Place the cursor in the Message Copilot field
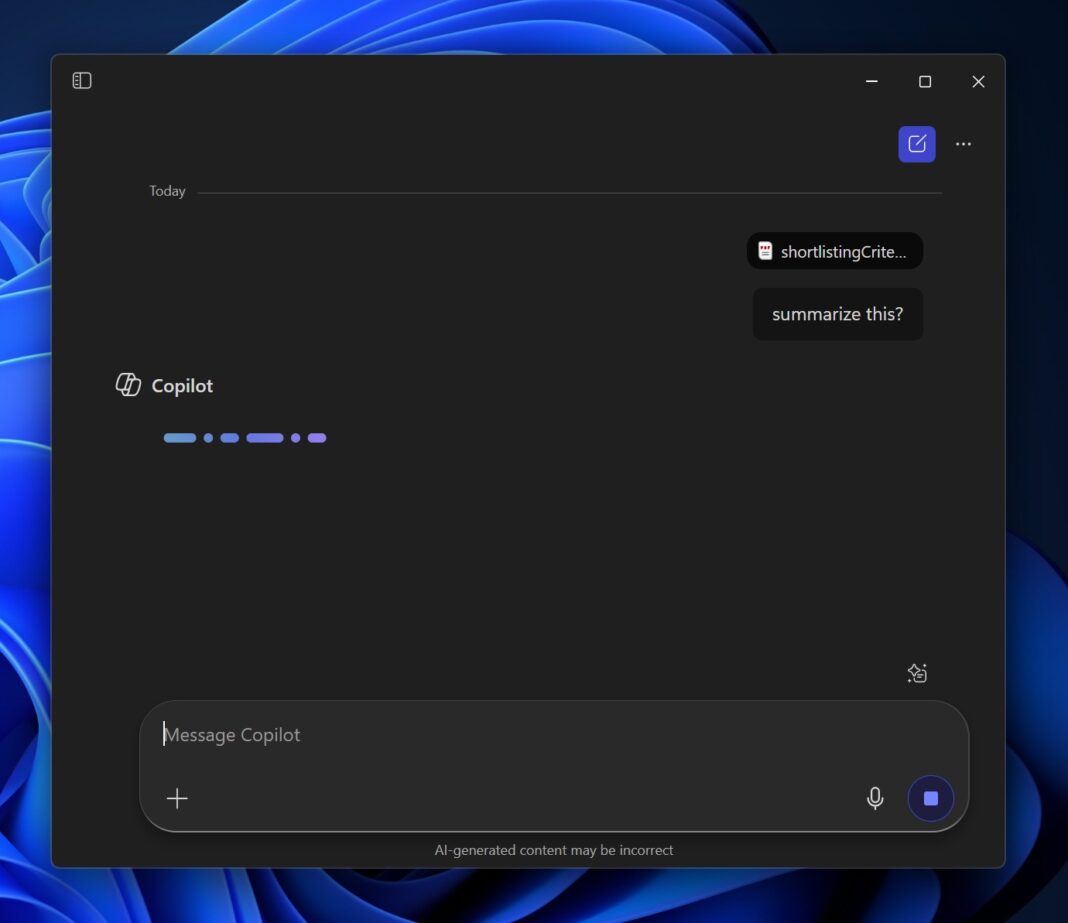The image size is (1068, 923). (x=400, y=735)
